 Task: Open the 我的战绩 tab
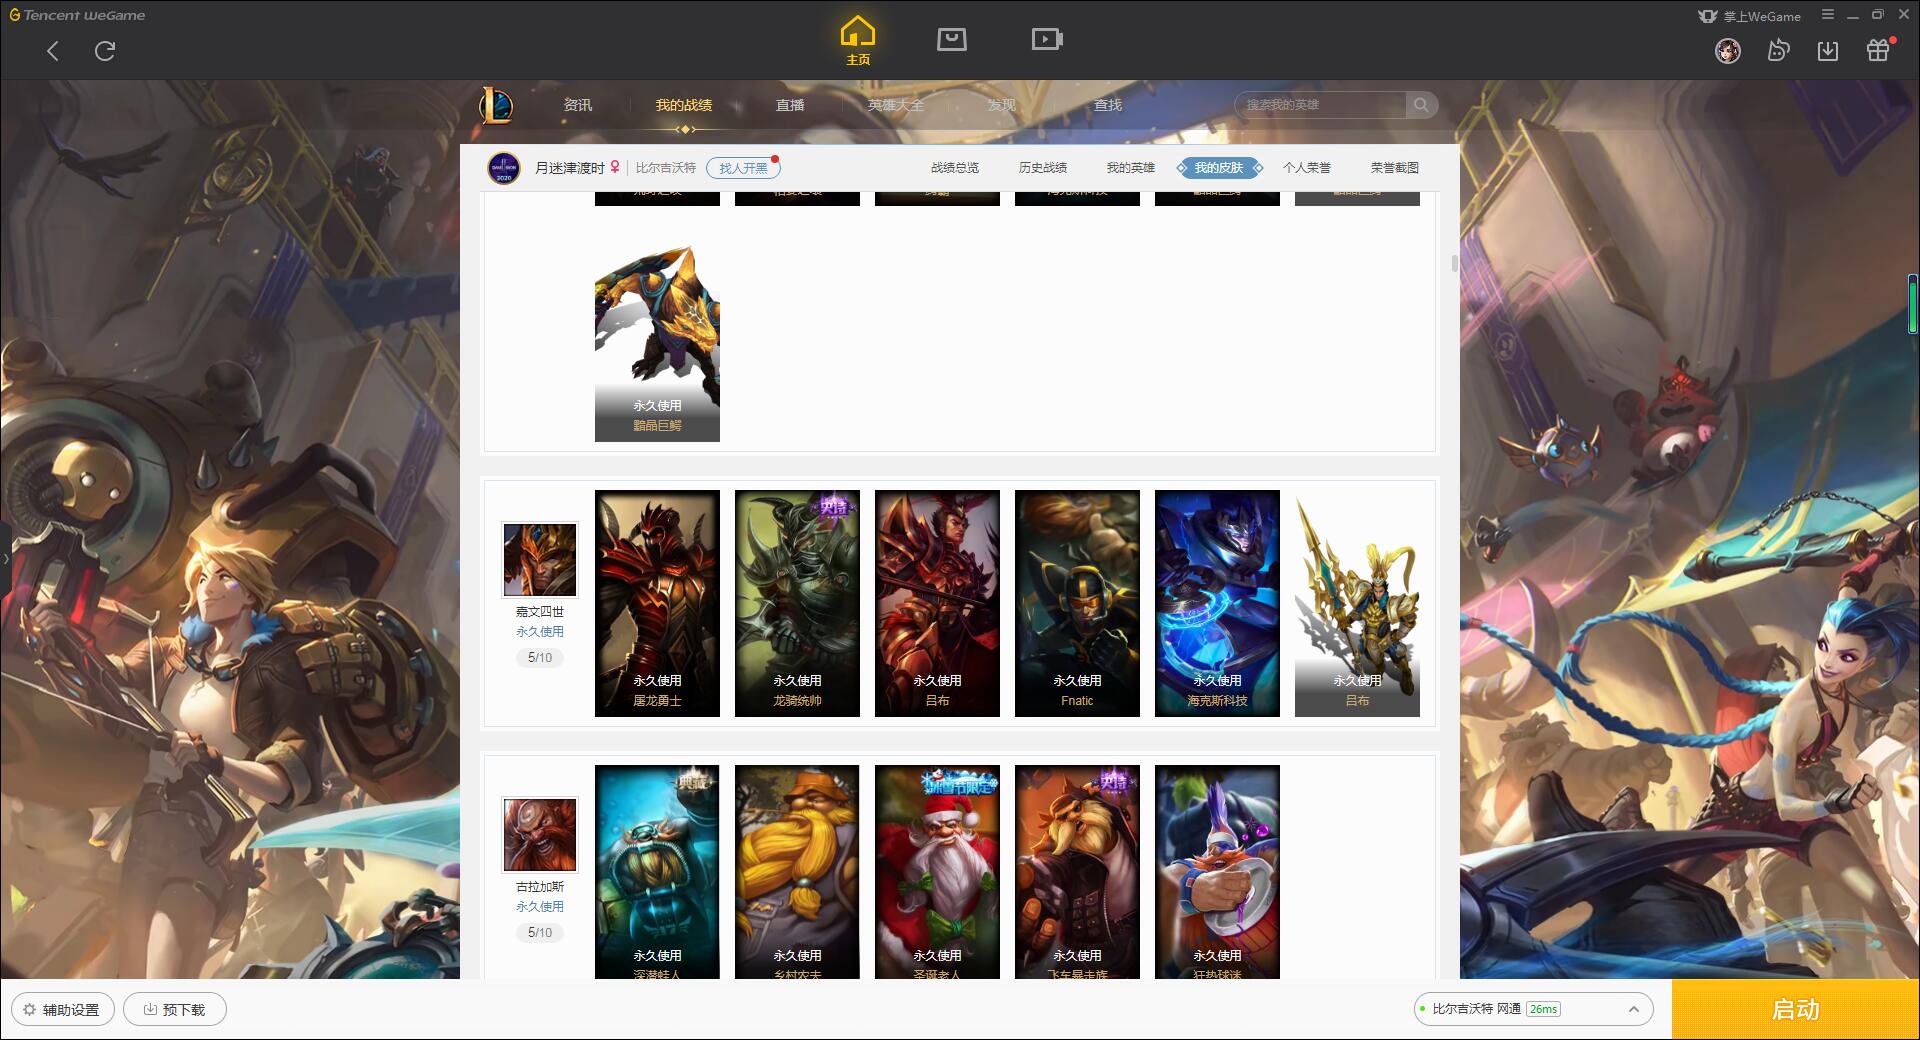coord(684,105)
